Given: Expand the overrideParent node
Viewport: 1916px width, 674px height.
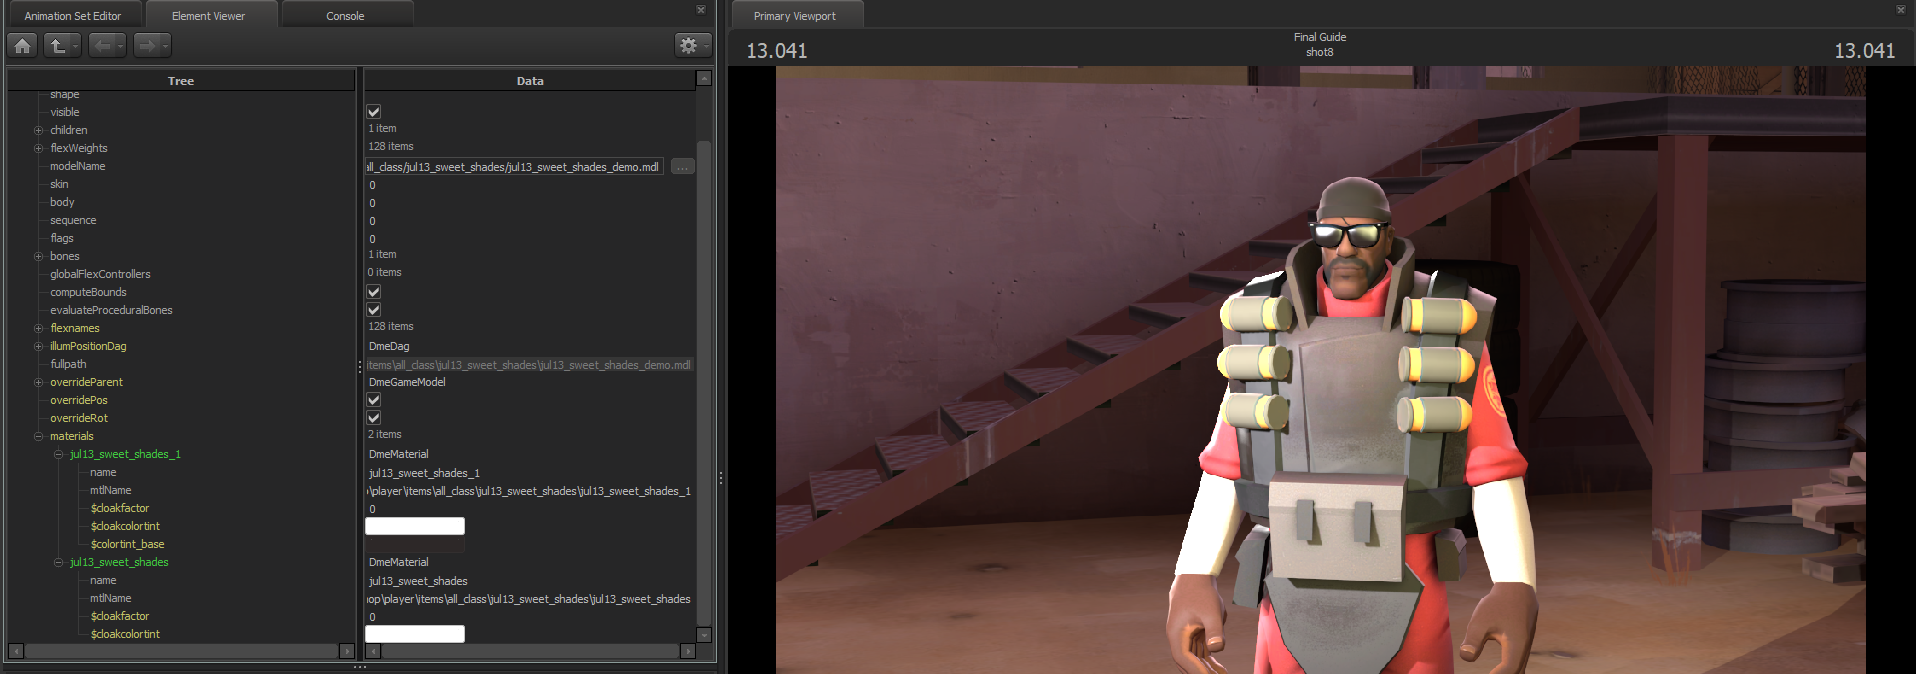Looking at the screenshot, I should (x=39, y=382).
